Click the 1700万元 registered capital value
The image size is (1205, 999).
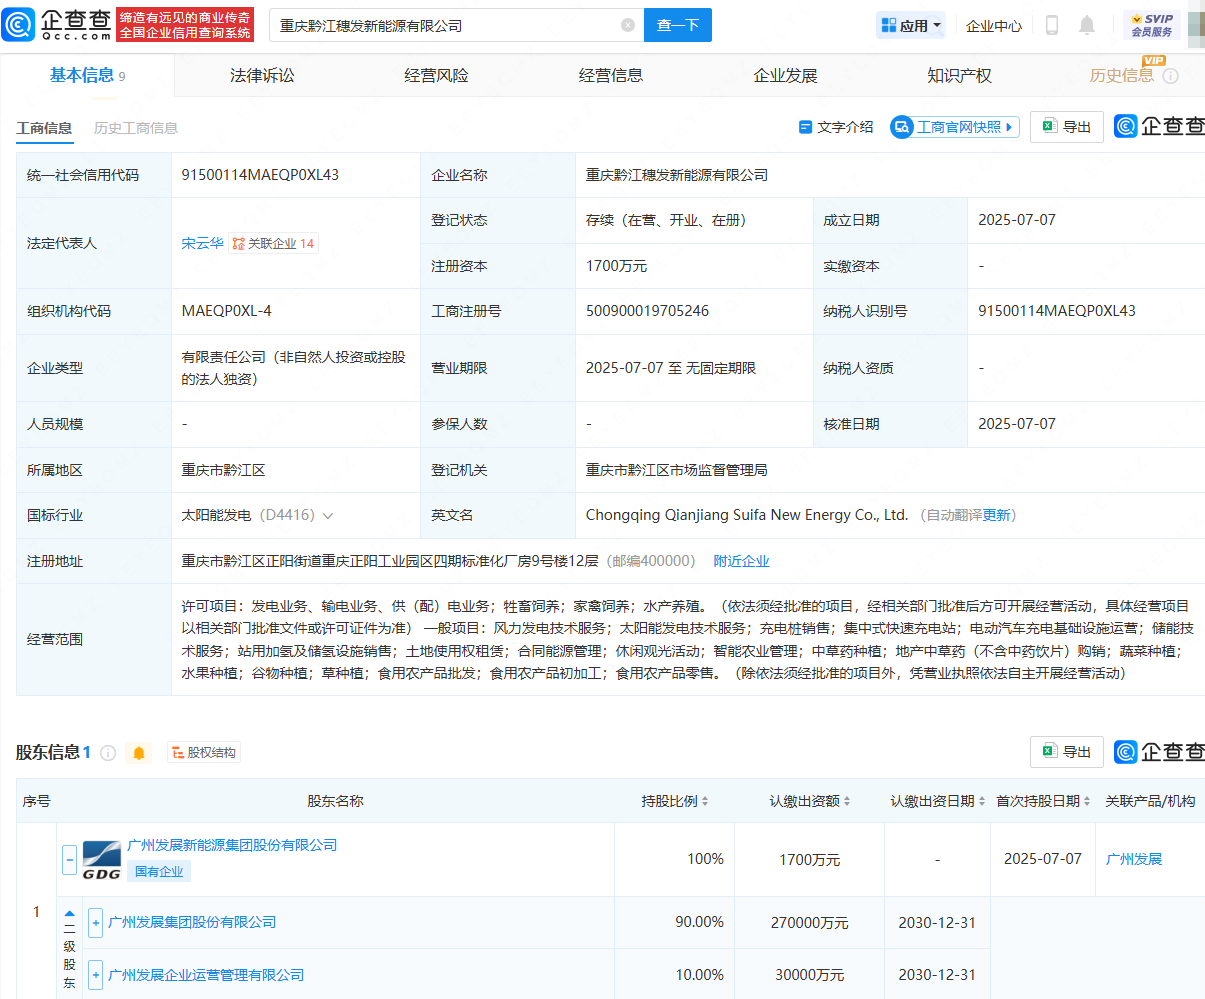[x=617, y=266]
